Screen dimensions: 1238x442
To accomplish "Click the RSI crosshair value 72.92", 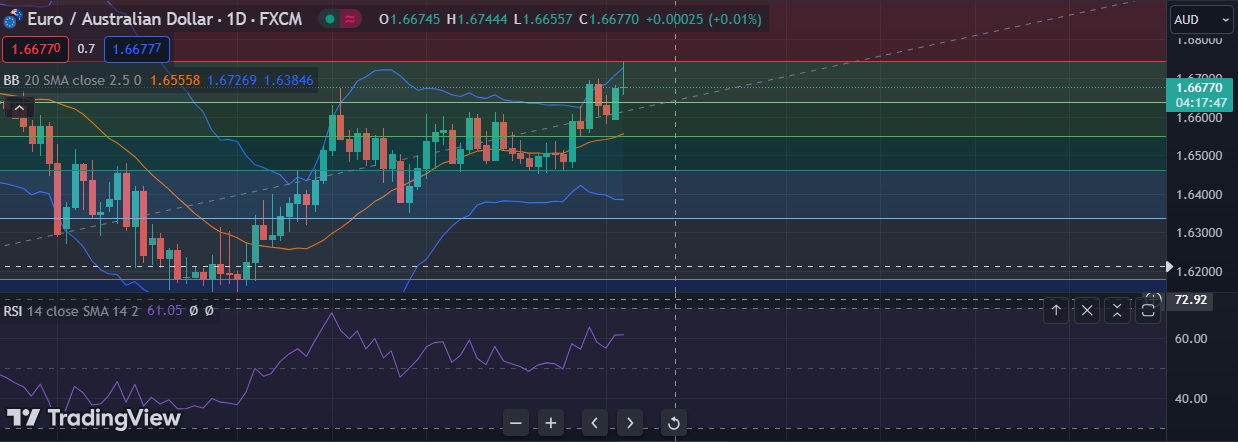I will point(1191,300).
